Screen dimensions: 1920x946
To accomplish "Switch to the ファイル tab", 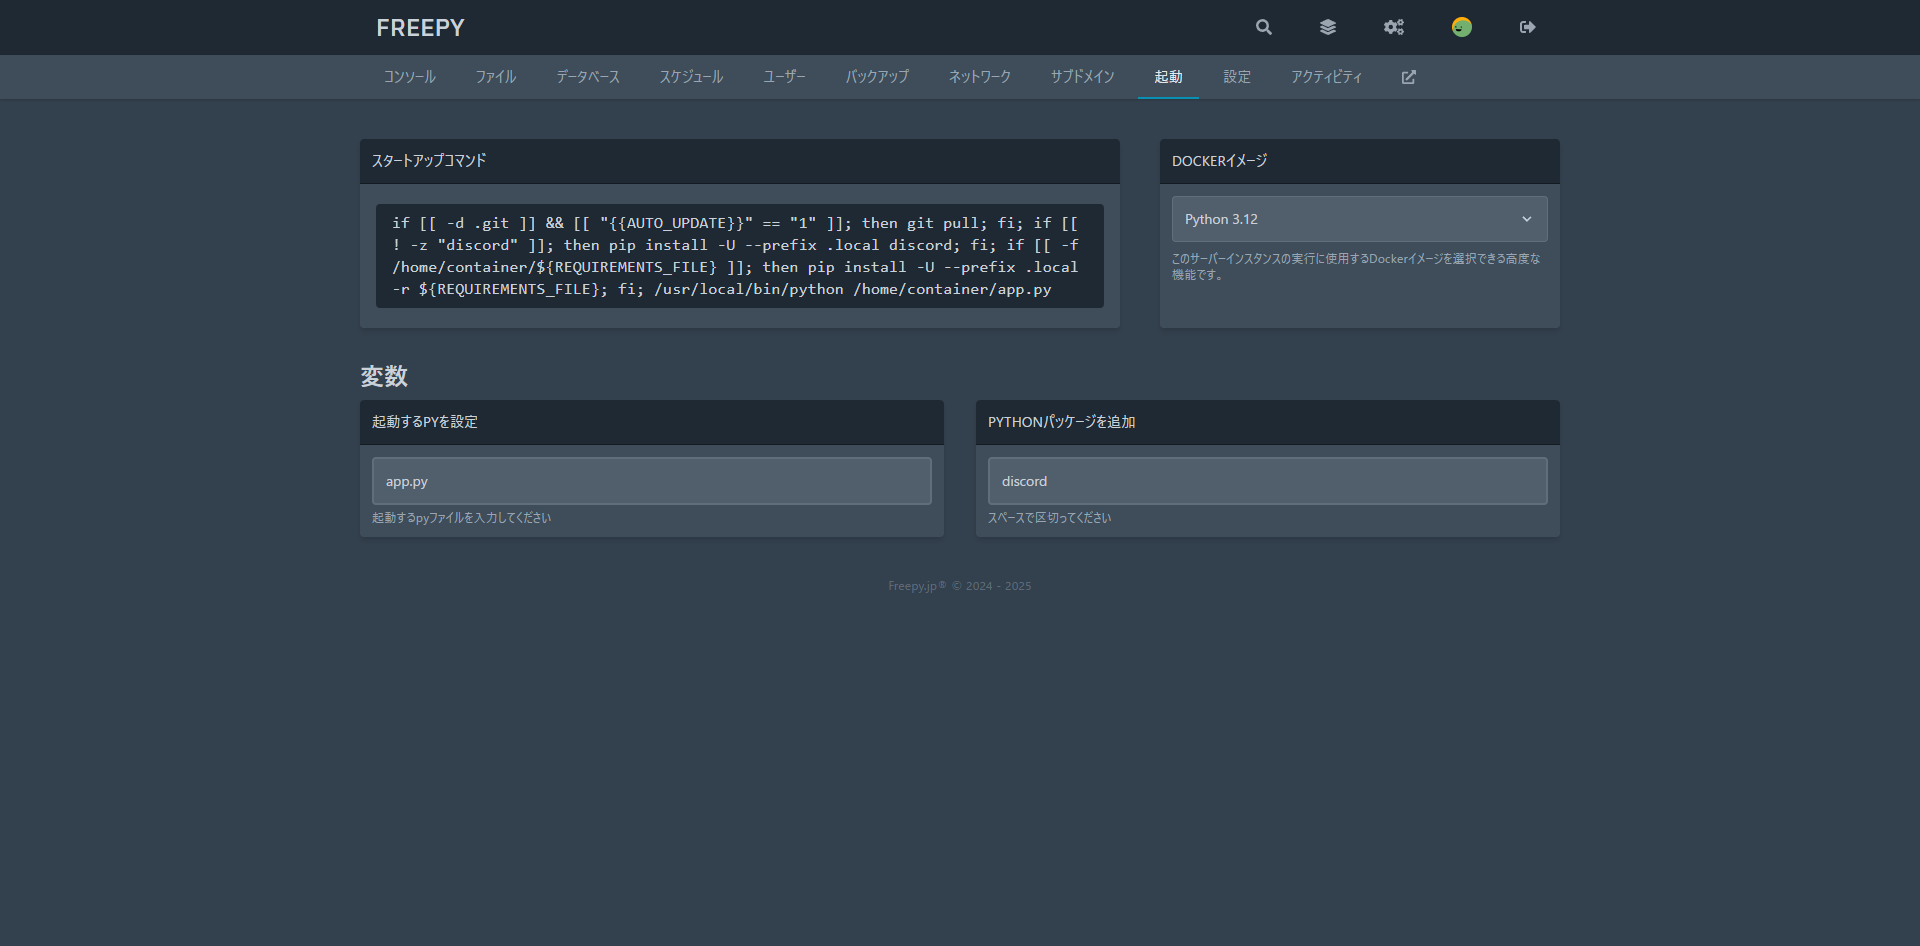I will [x=496, y=77].
